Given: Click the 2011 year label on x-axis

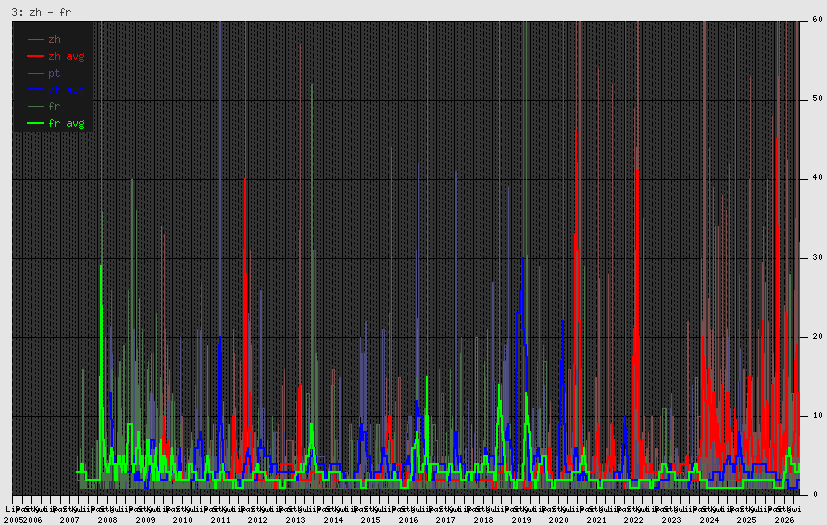Looking at the screenshot, I should 220,520.
